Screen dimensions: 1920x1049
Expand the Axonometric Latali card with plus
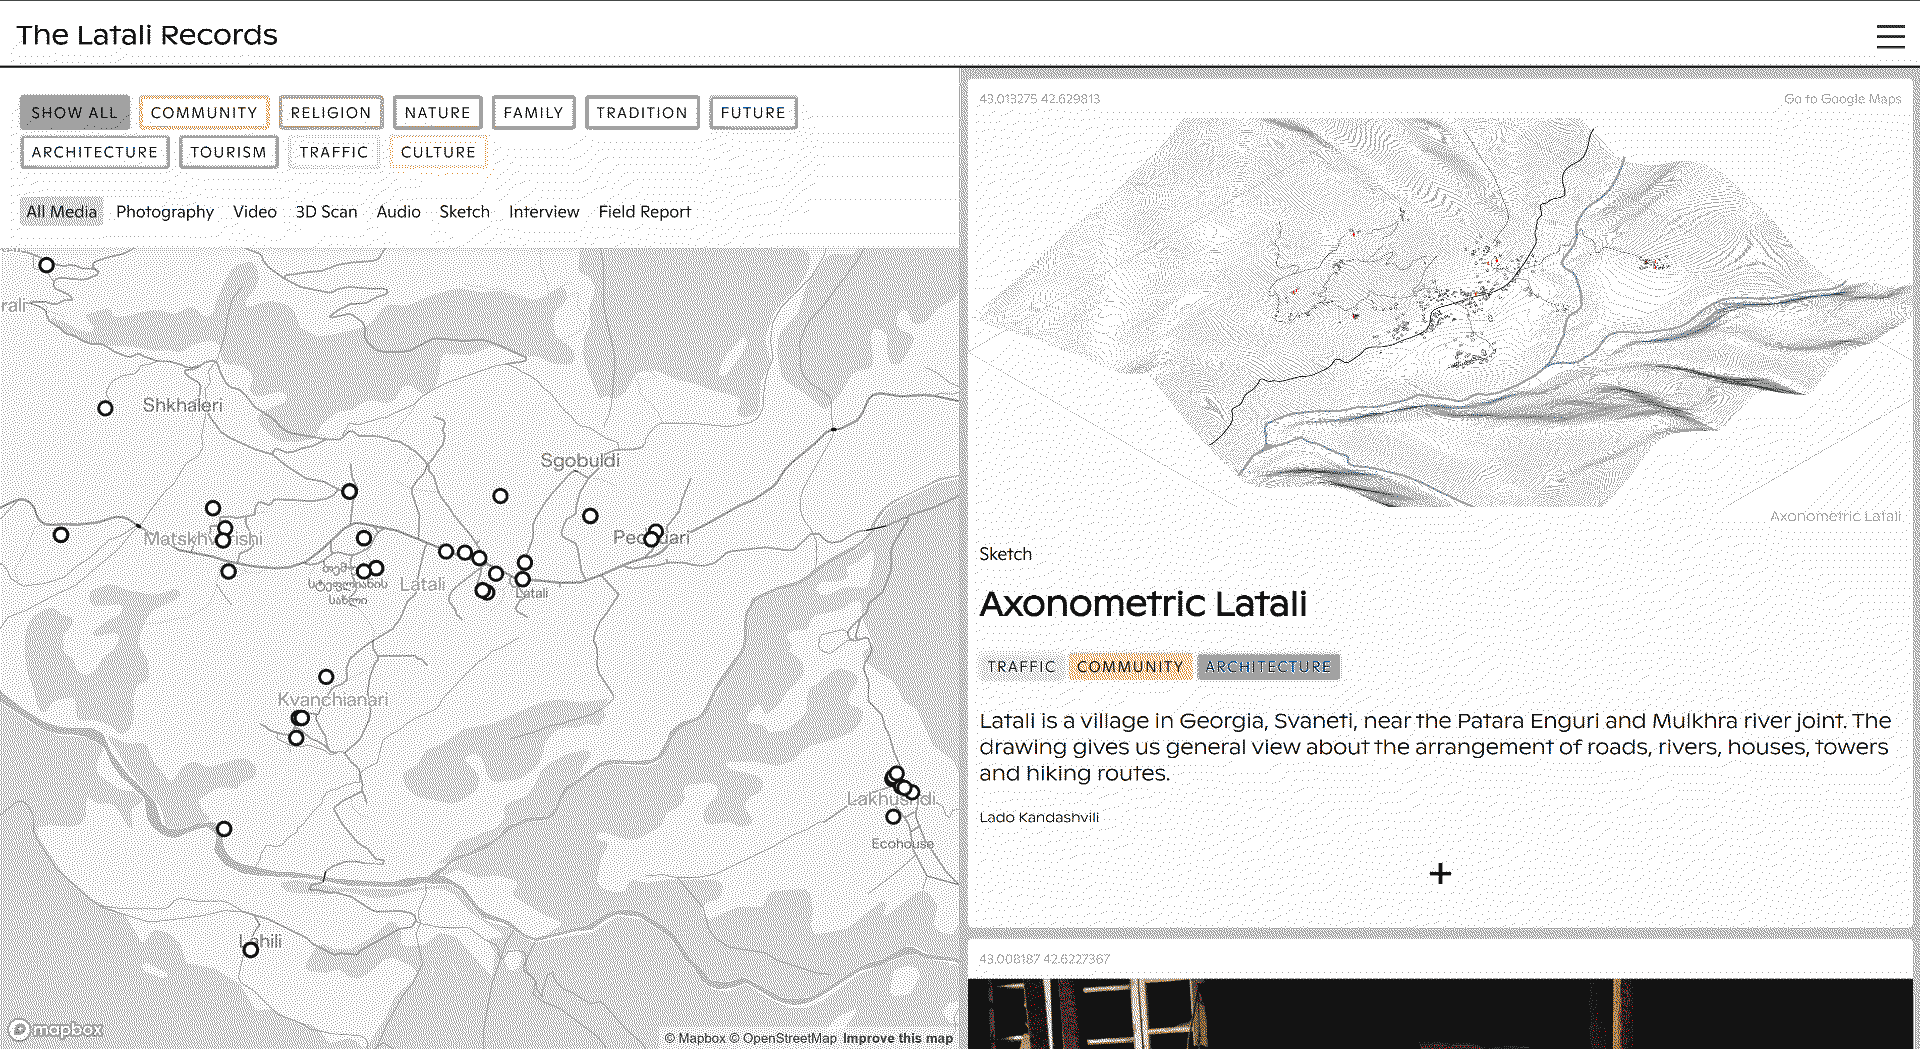pos(1439,874)
